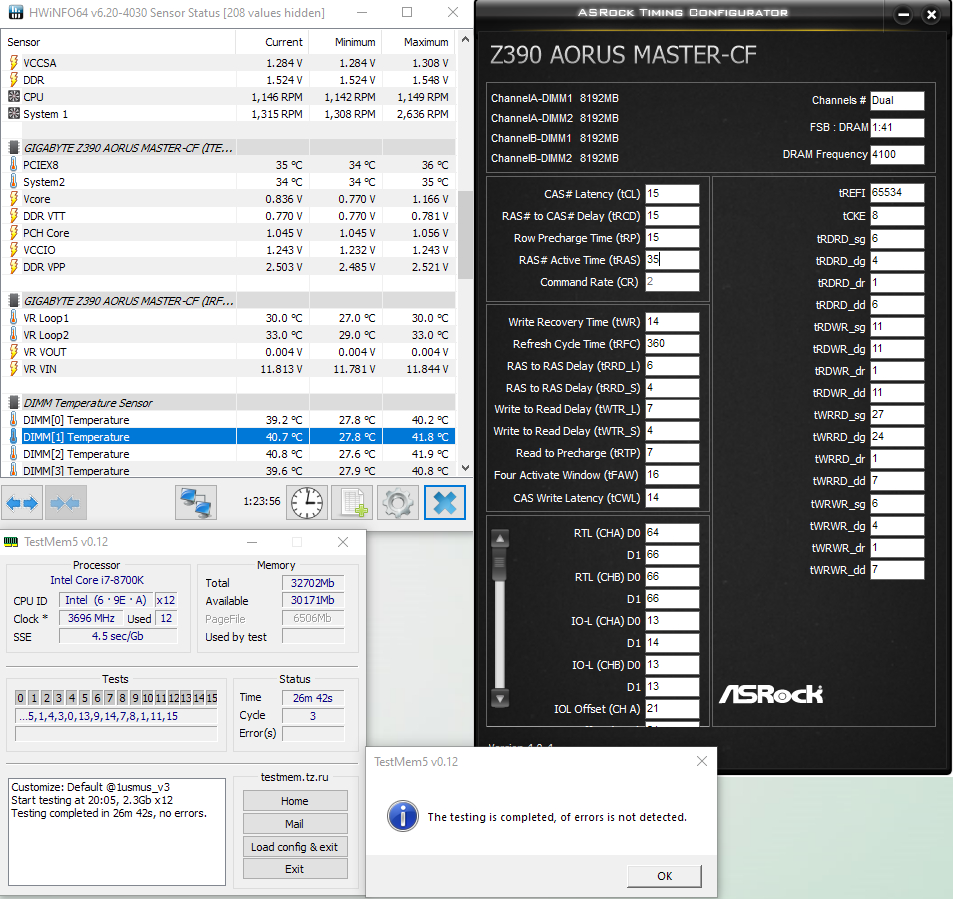
Task: Close the ASRock Timing Configurator window
Action: (931, 15)
